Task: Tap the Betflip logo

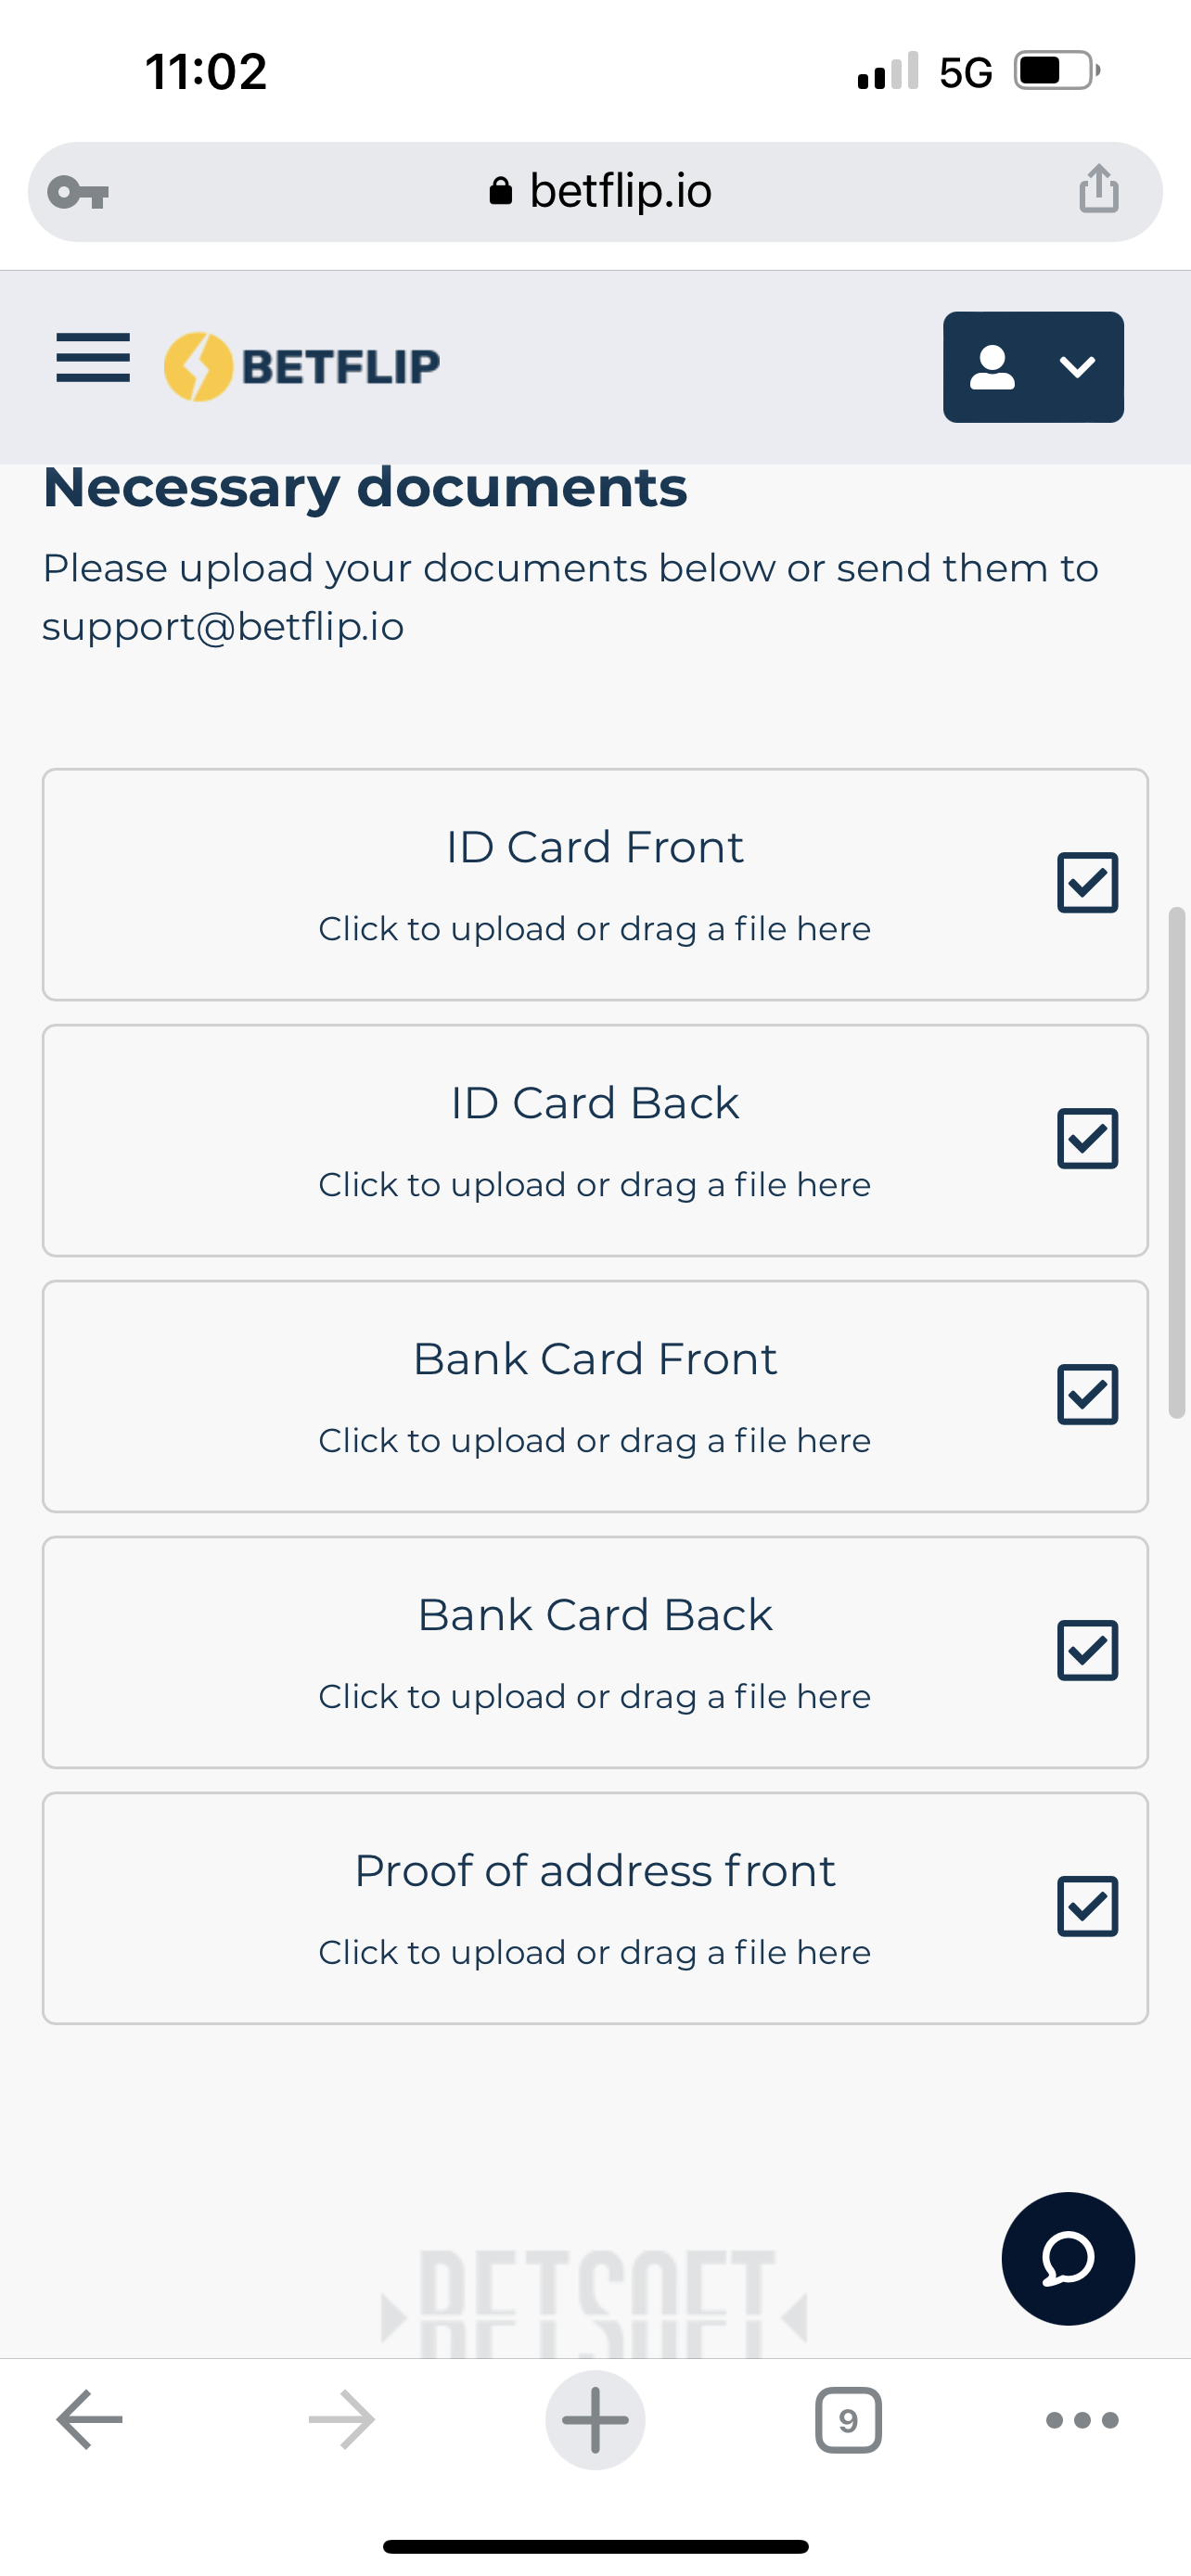Action: coord(302,366)
